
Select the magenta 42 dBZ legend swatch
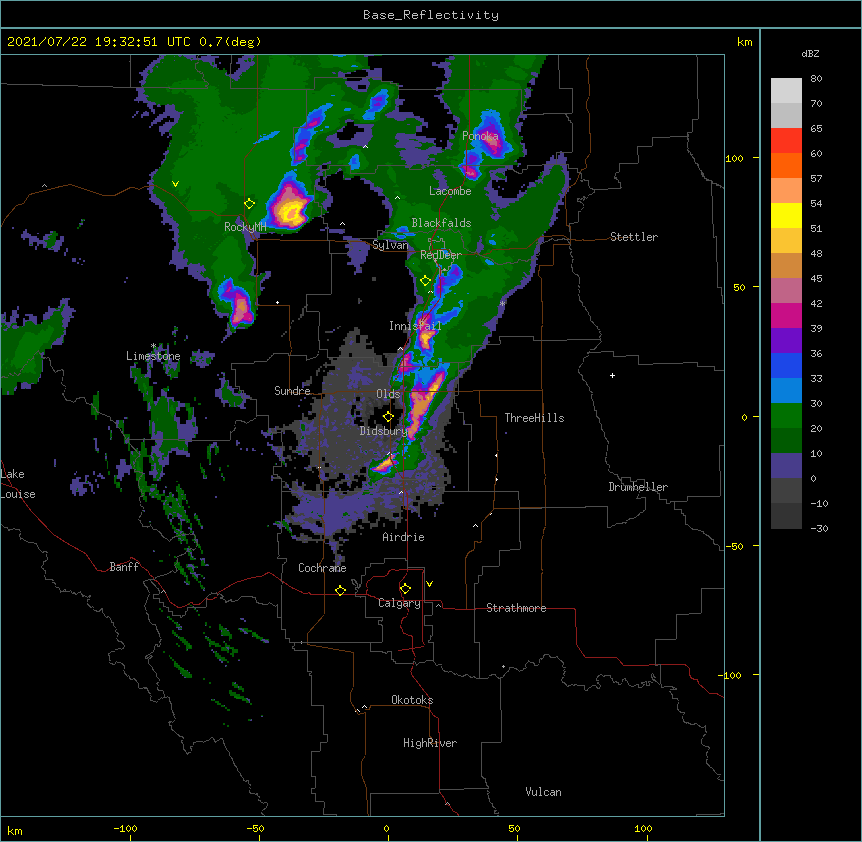(786, 315)
